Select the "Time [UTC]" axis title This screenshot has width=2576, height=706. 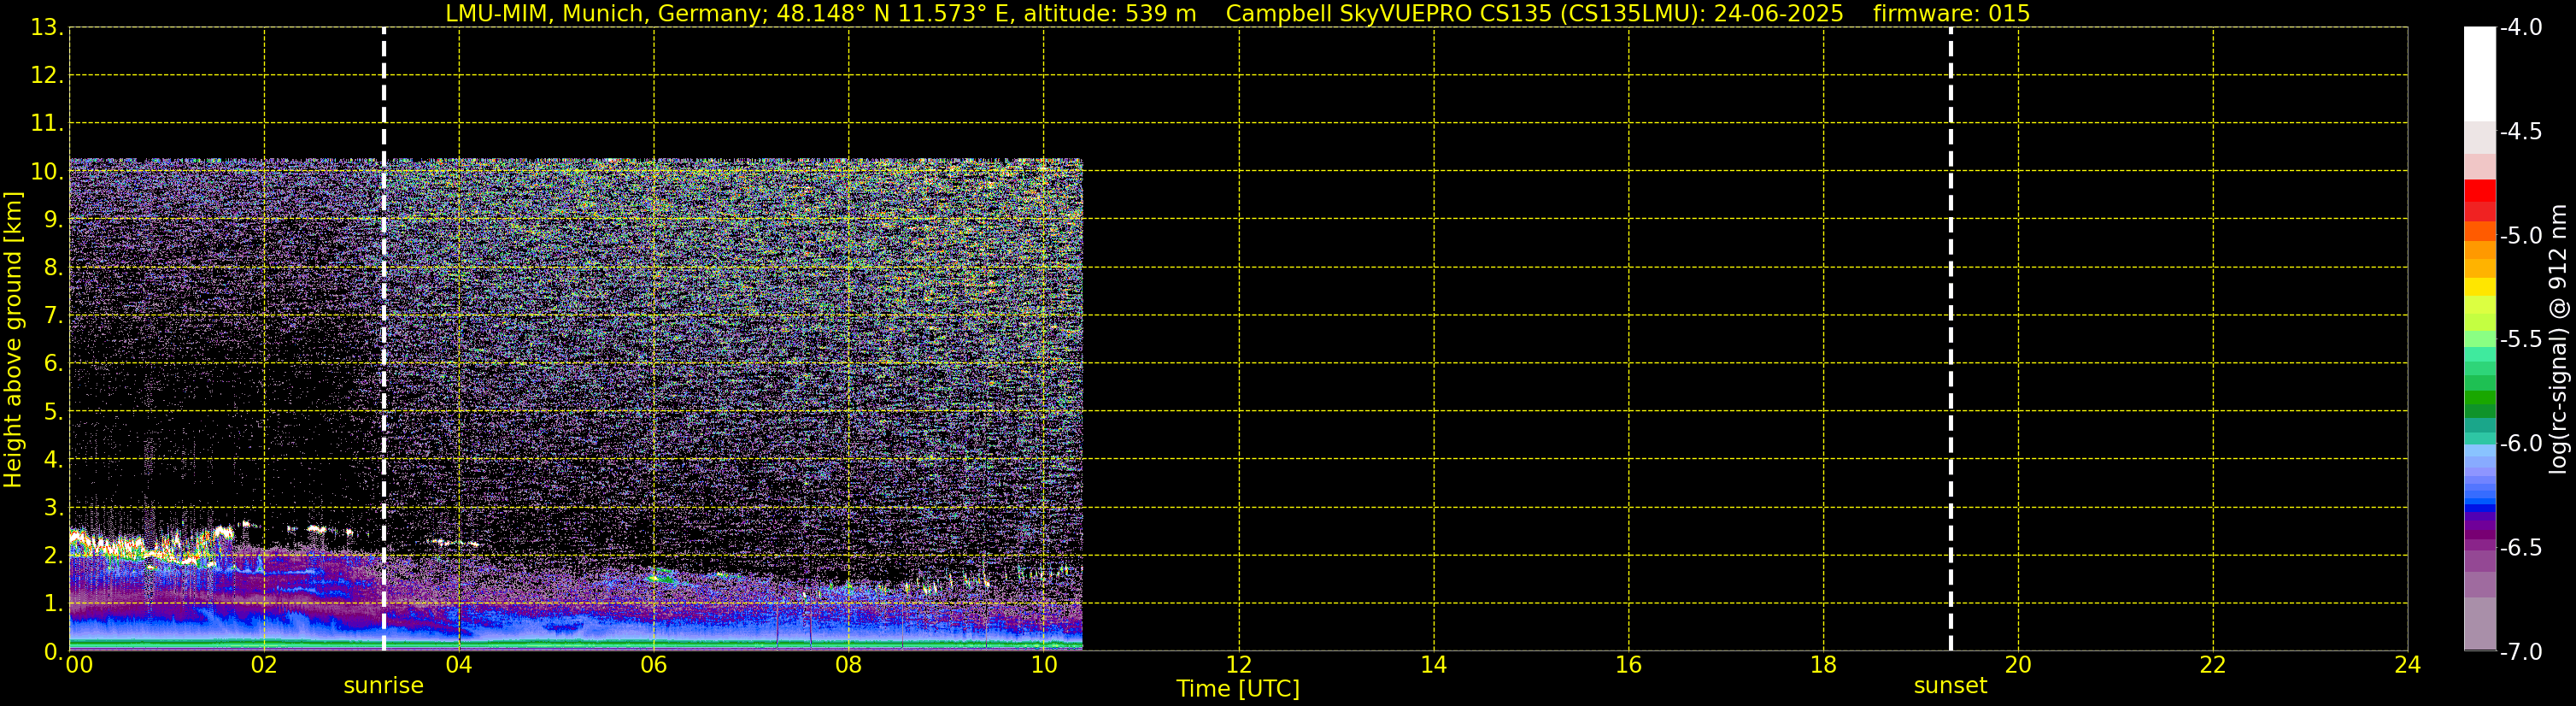click(1238, 689)
